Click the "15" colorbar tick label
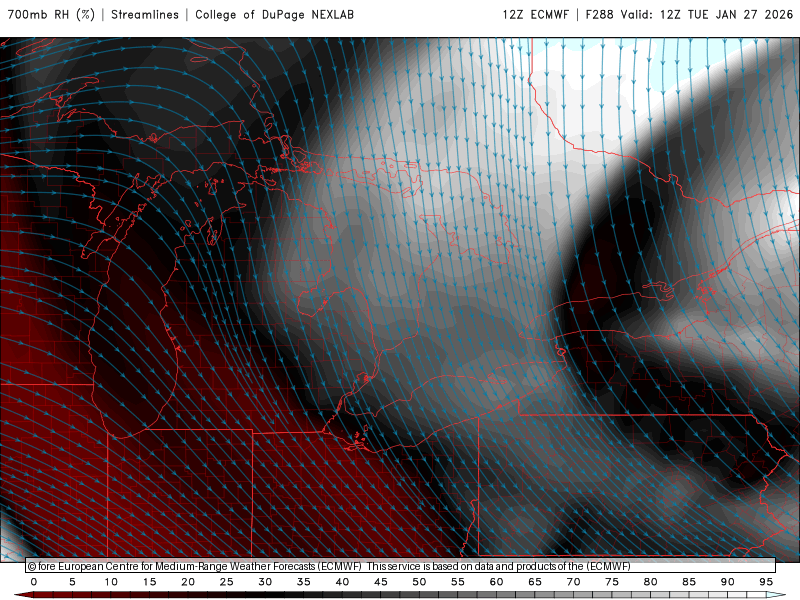 149,582
